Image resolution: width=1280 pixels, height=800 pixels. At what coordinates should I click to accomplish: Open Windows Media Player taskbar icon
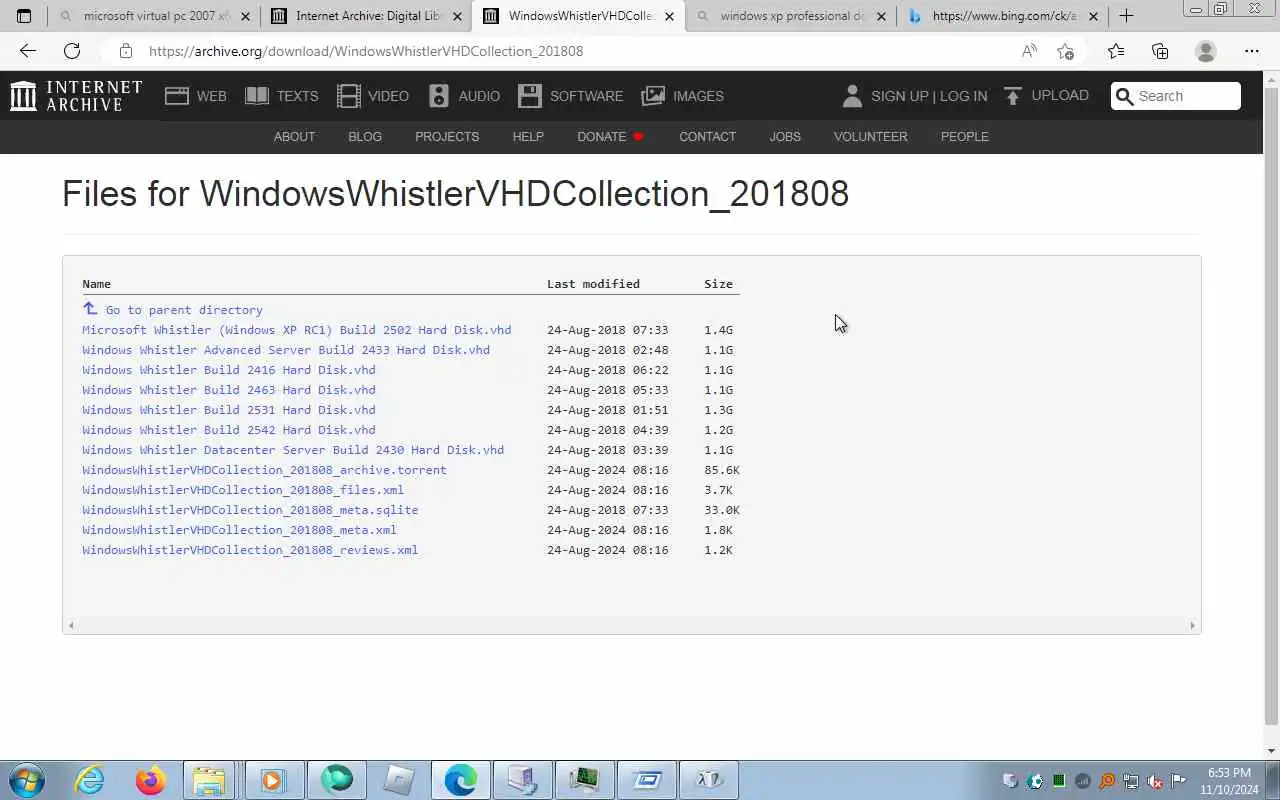pyautogui.click(x=272, y=780)
